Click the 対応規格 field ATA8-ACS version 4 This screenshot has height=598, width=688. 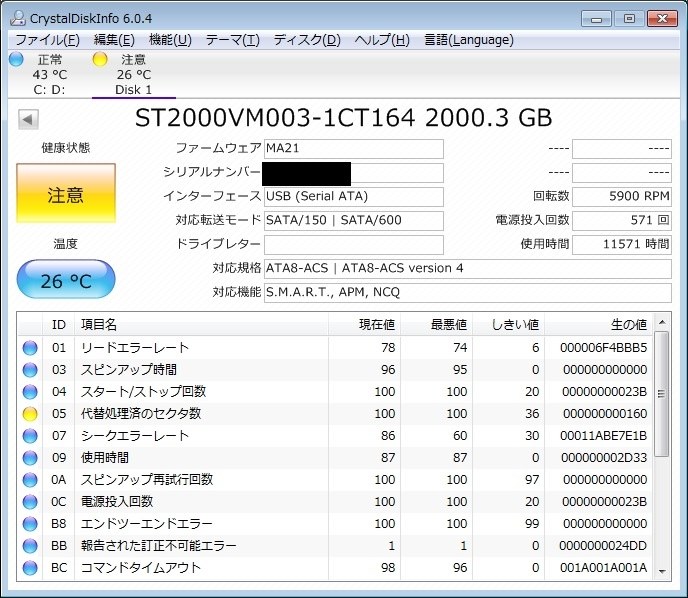[x=468, y=269]
